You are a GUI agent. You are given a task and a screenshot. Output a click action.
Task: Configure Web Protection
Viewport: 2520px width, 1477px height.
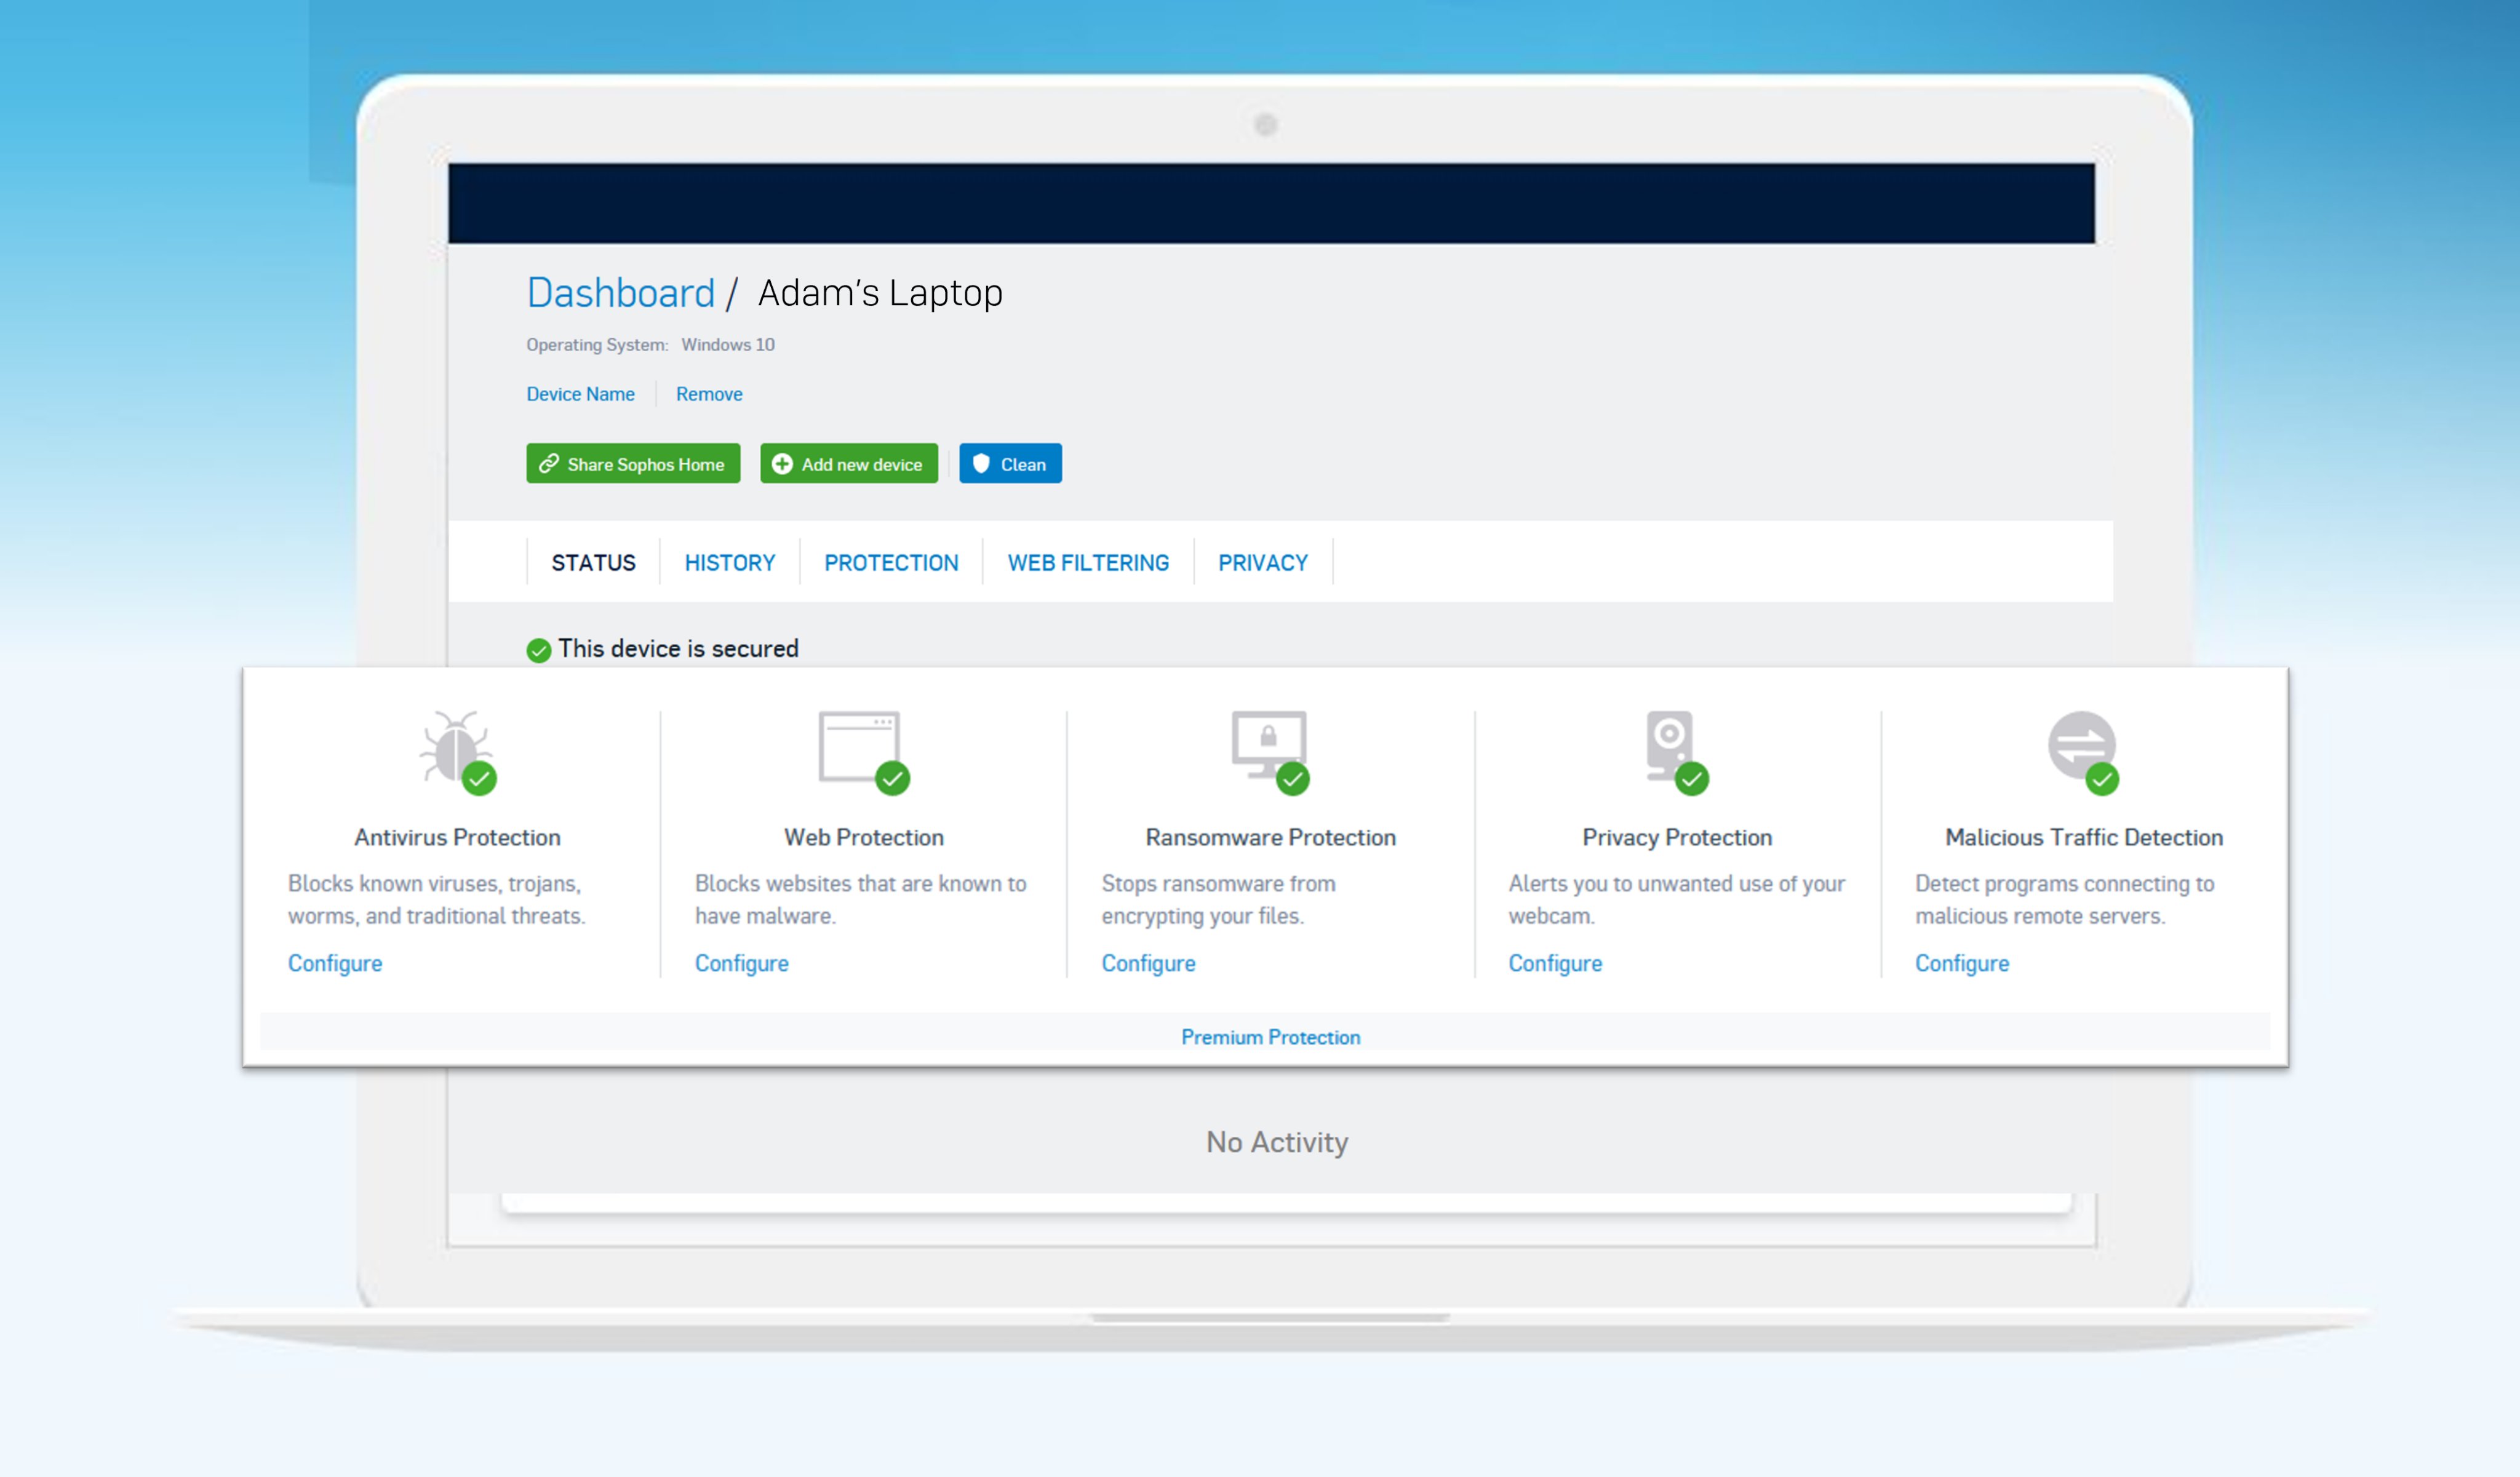(742, 963)
